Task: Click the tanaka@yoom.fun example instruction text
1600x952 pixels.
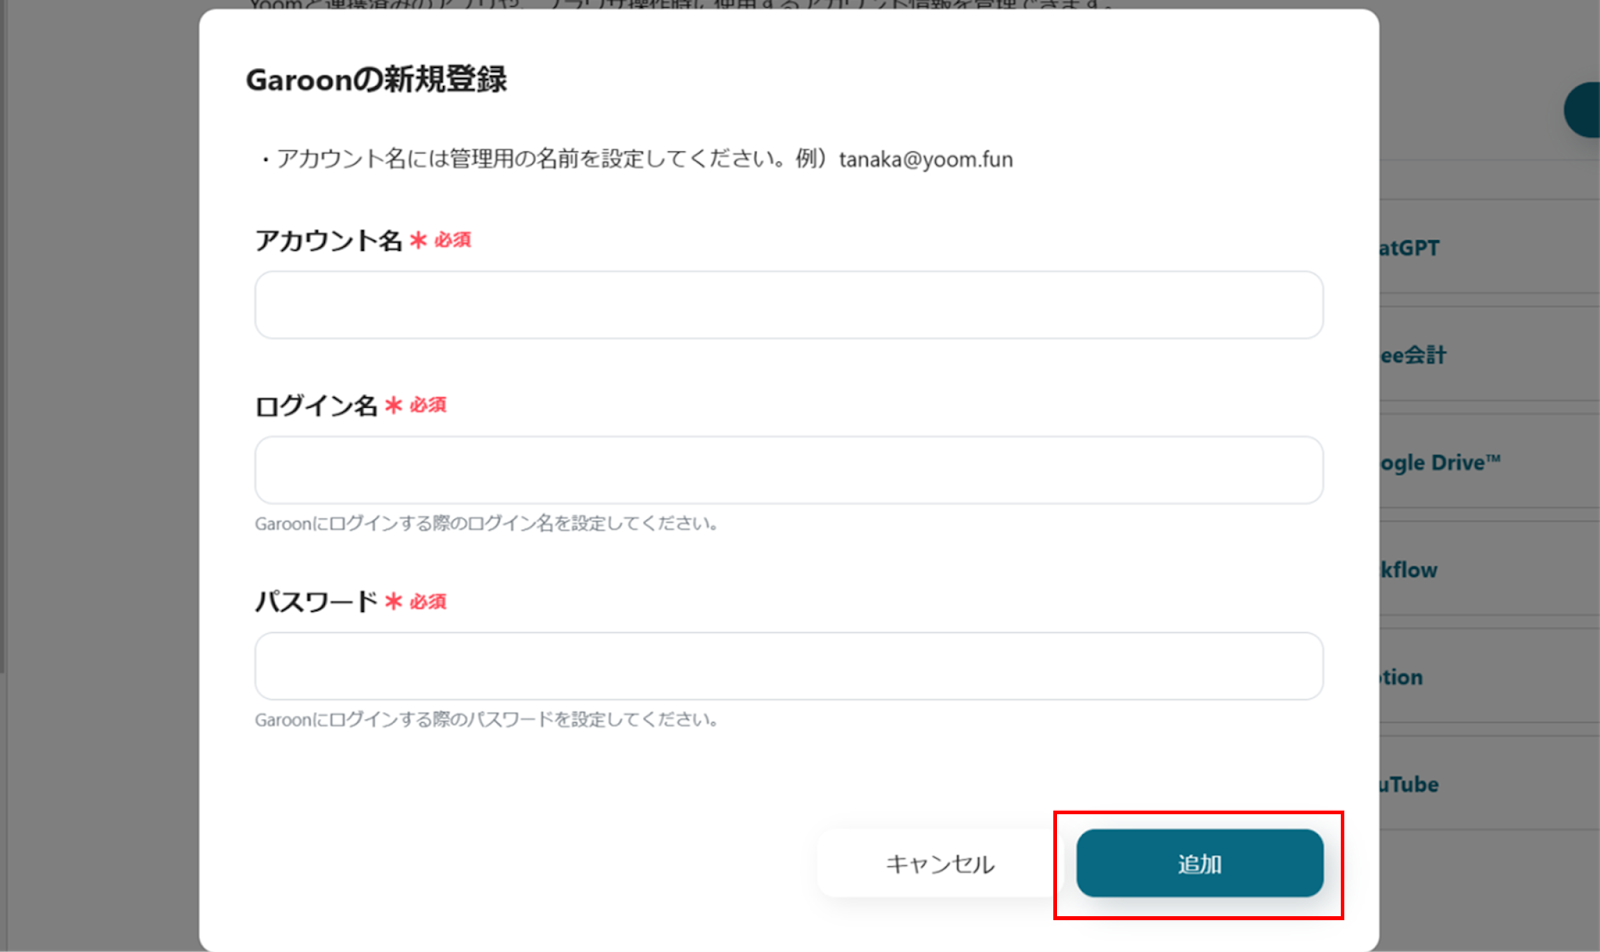Action: click(x=635, y=159)
